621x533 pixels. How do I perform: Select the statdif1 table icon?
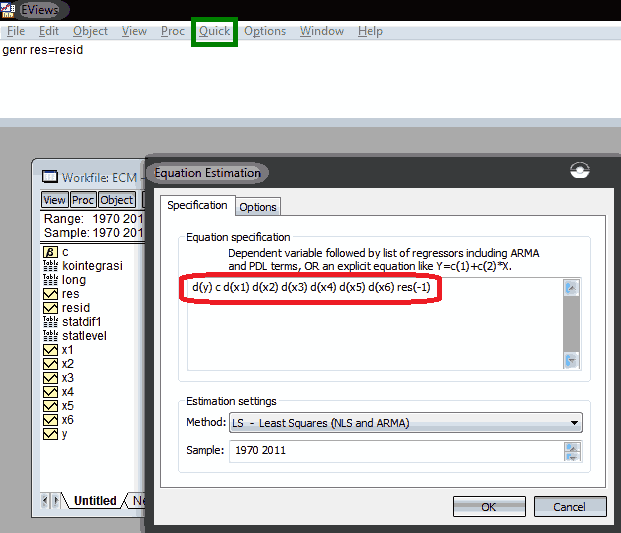coord(50,322)
